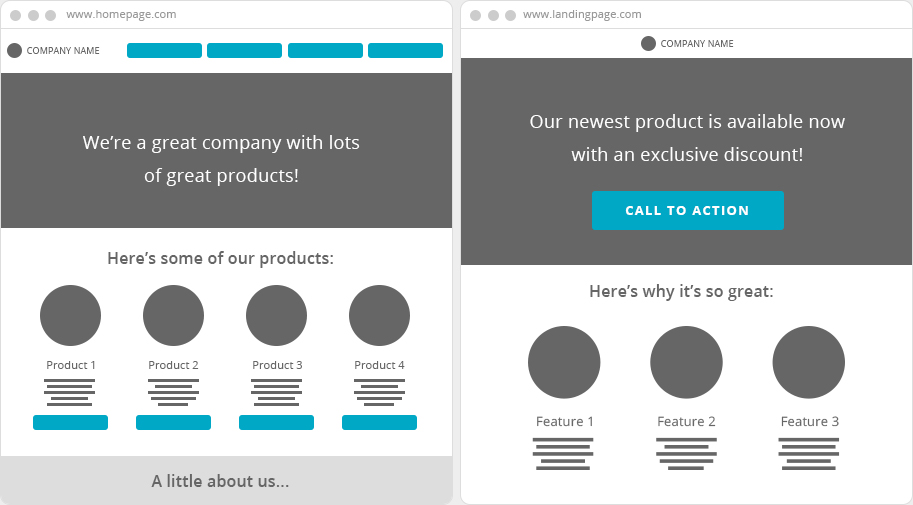
Task: Click the Feature 3 label
Action: pos(809,422)
